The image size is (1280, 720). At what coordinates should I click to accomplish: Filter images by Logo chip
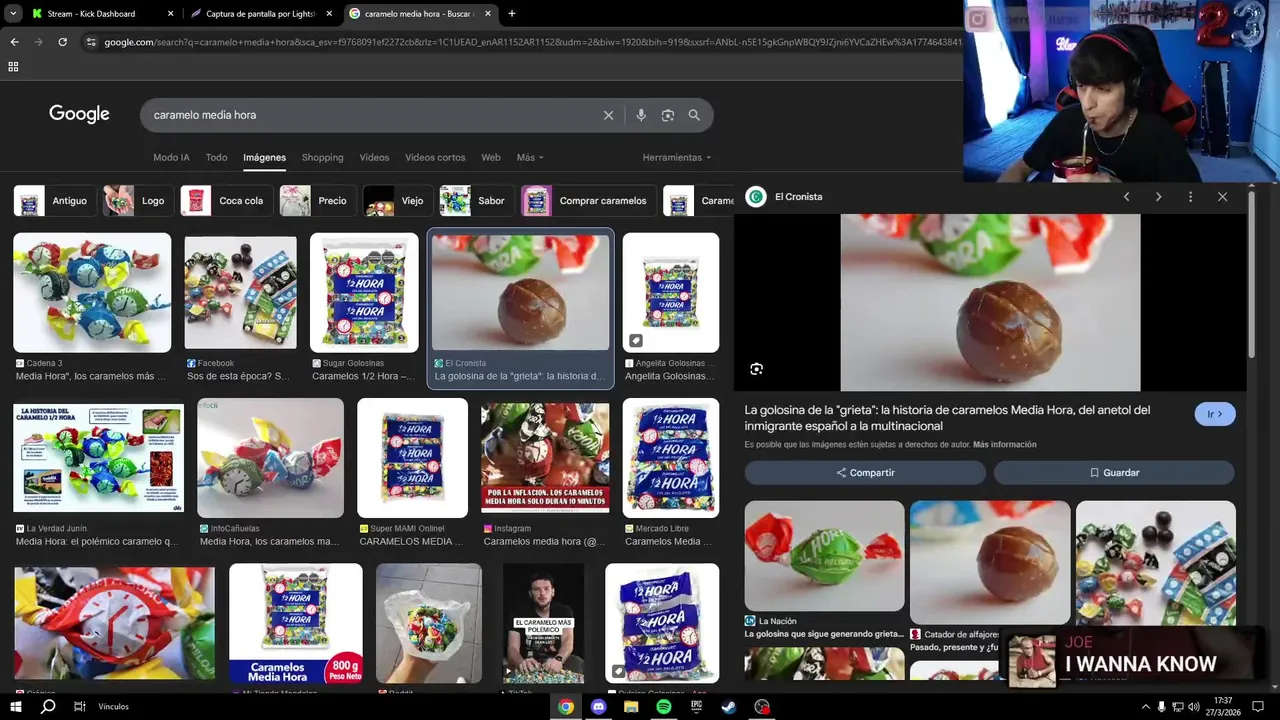tap(138, 200)
